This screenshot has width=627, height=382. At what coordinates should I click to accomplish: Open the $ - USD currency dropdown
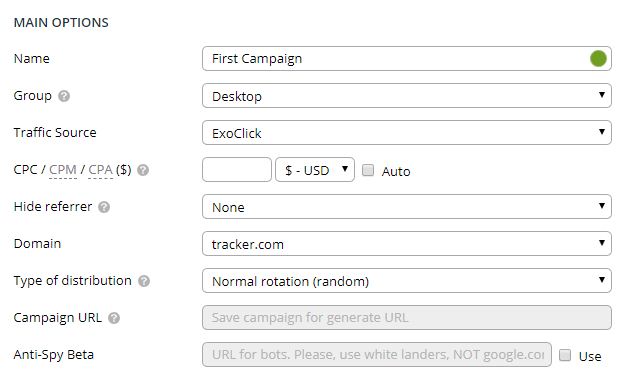tap(315, 170)
